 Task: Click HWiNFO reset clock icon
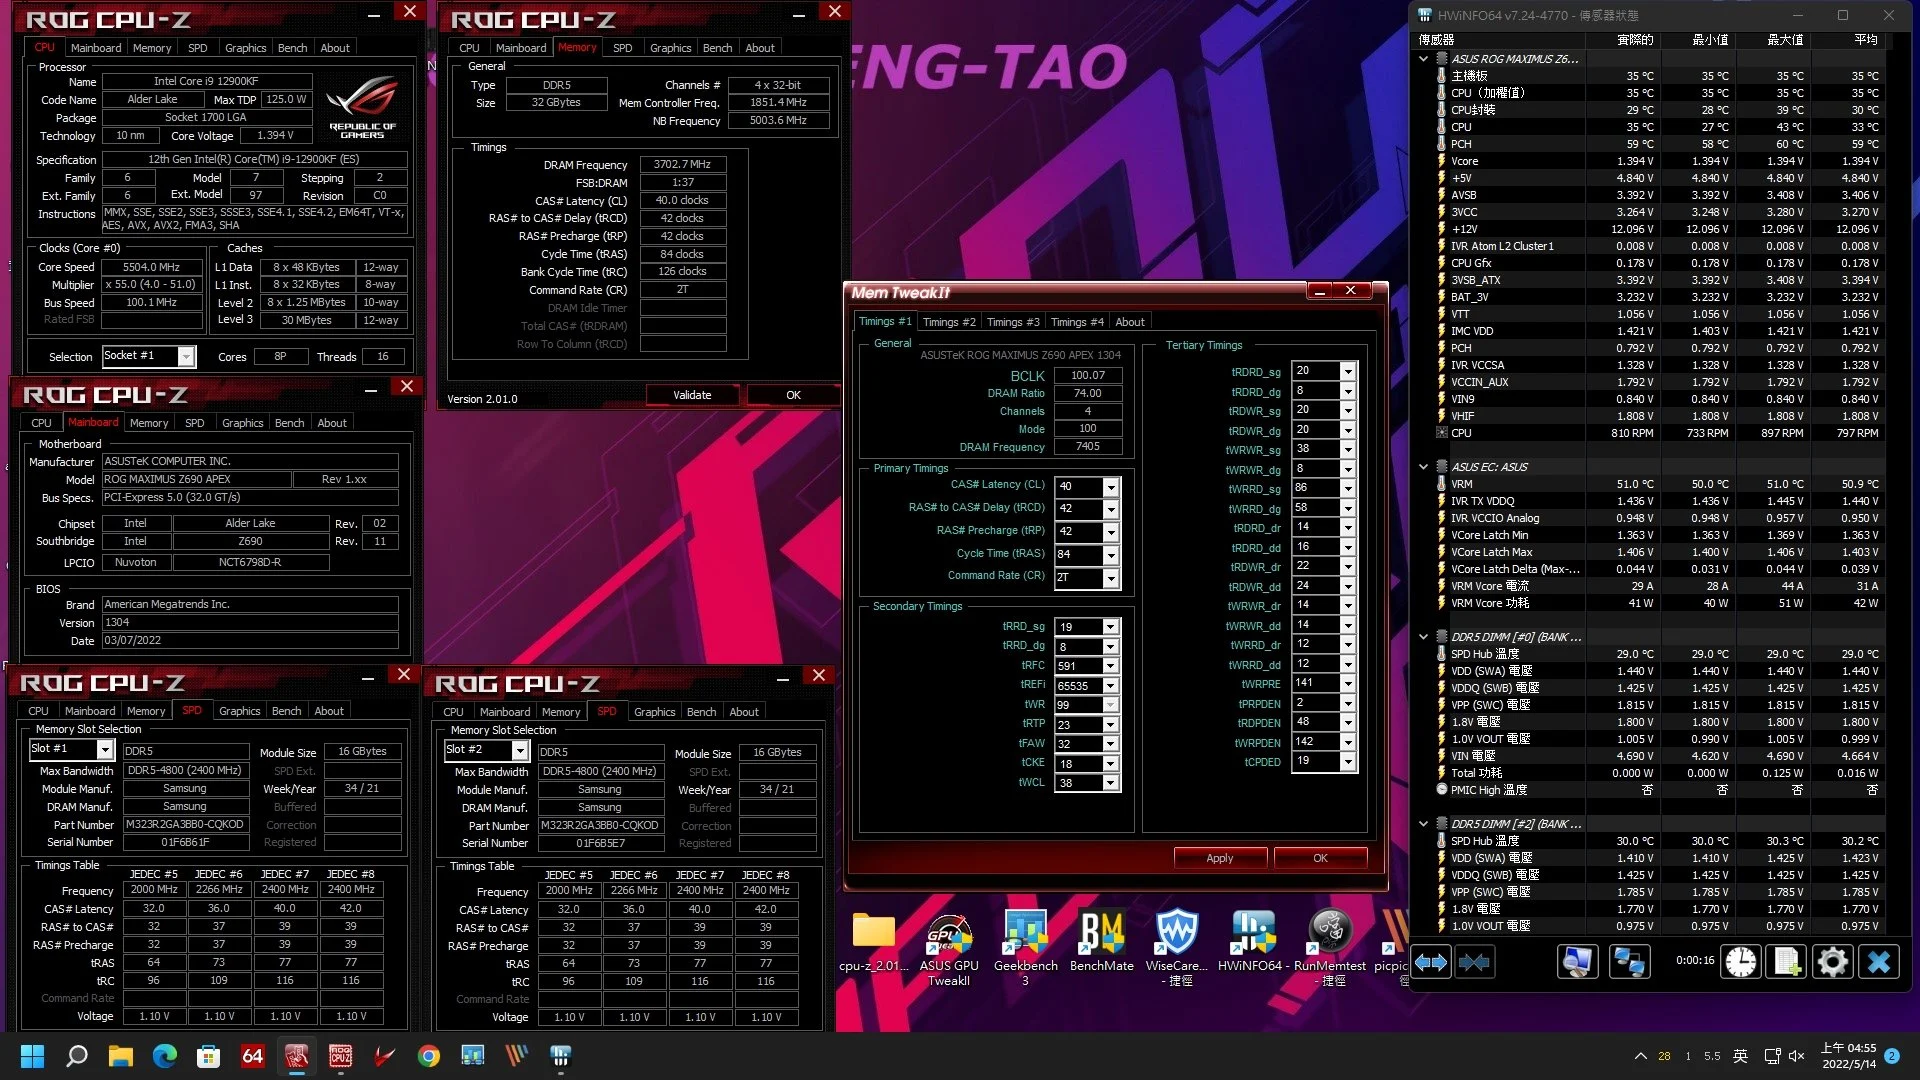[x=1740, y=962]
